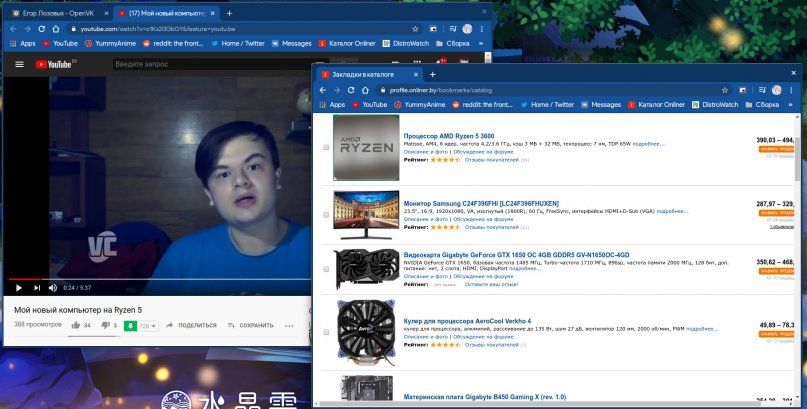The image size is (807, 409).
Task: Expand more actions ellipsis under video
Action: tap(290, 325)
